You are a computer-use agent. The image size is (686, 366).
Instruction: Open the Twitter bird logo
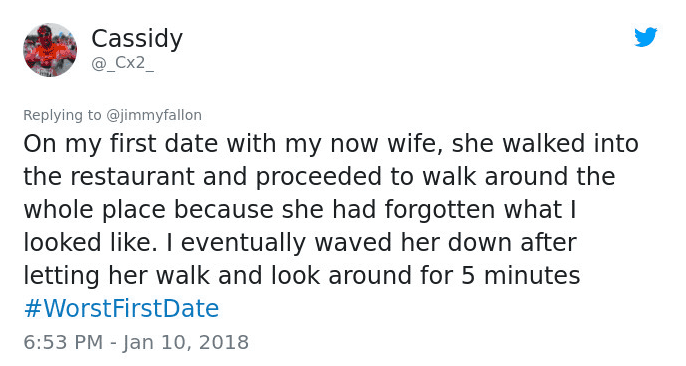646,37
